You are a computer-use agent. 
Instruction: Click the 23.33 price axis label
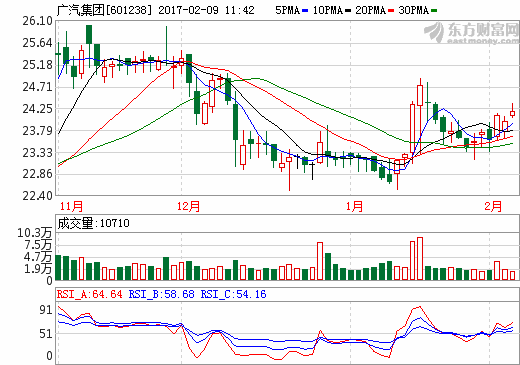point(38,153)
